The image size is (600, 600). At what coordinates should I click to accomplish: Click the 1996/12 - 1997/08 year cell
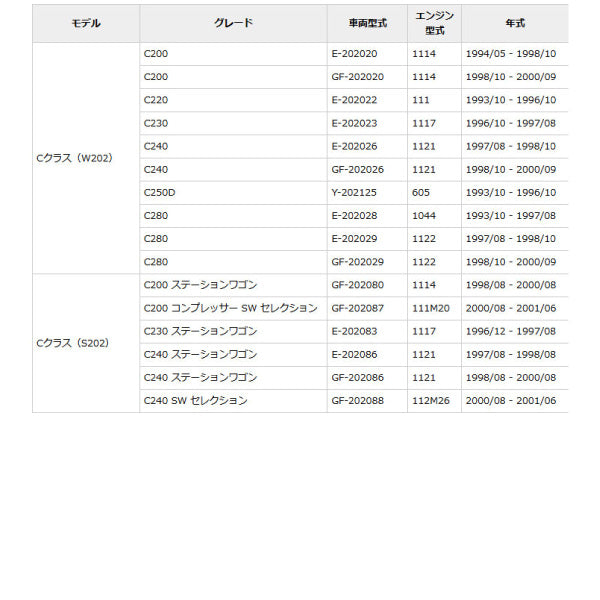click(x=511, y=331)
